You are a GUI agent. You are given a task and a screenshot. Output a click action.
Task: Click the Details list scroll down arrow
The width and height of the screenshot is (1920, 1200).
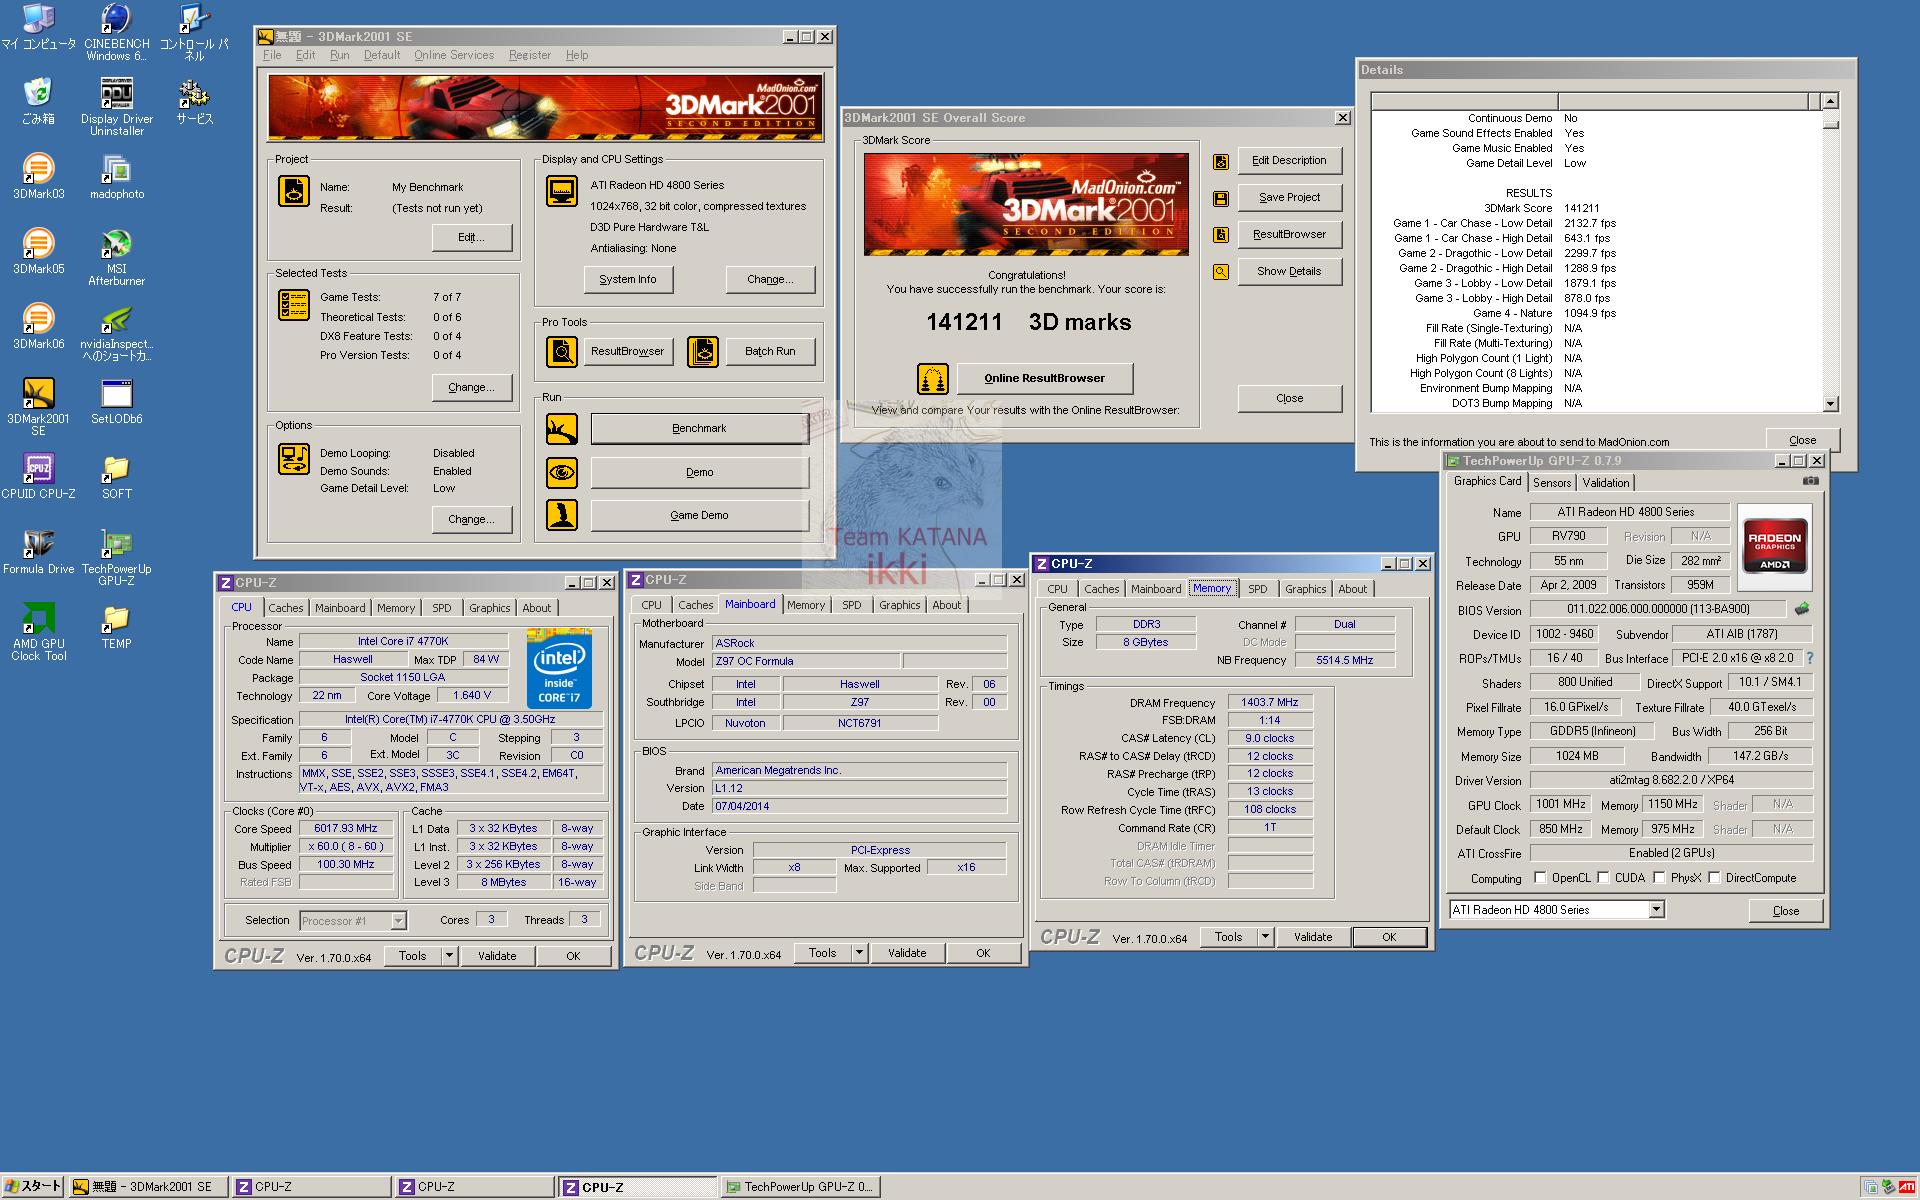tap(1830, 404)
